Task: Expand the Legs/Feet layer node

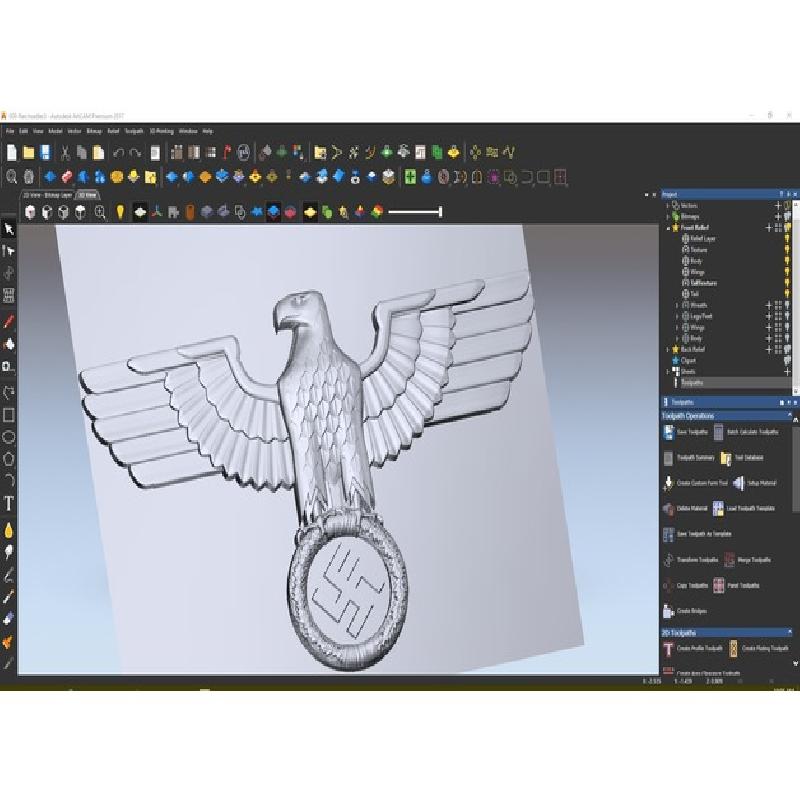Action: pos(678,316)
